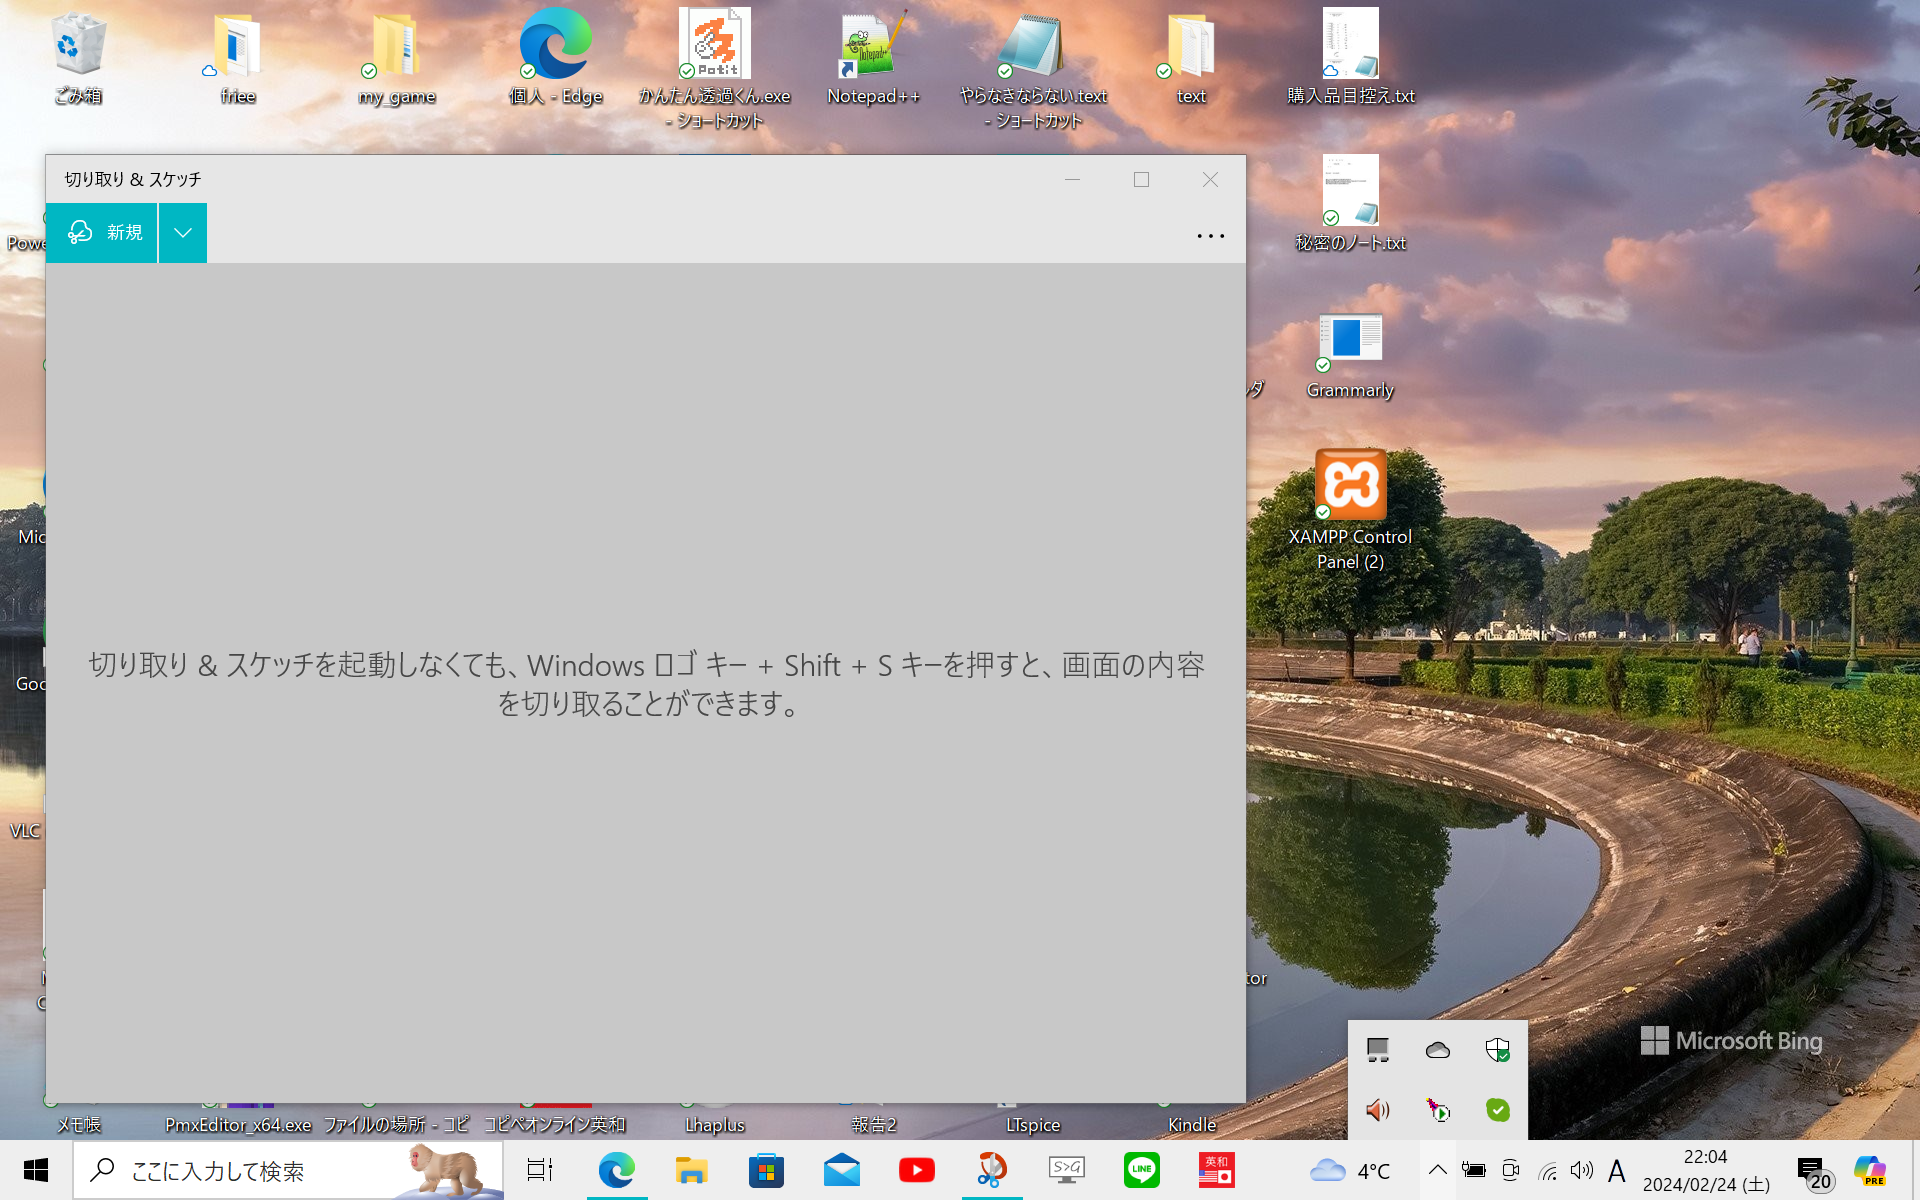
Task: Collapse the hidden tray icons chevron
Action: 1437,1170
